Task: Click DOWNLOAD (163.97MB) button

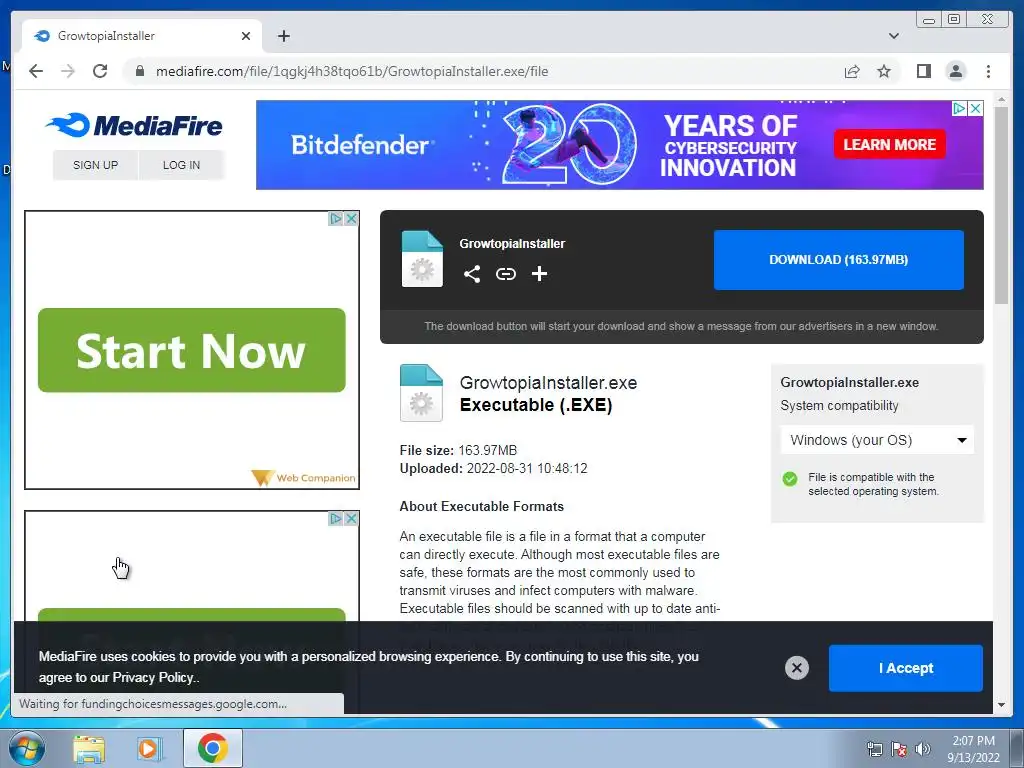Action: 839,260
